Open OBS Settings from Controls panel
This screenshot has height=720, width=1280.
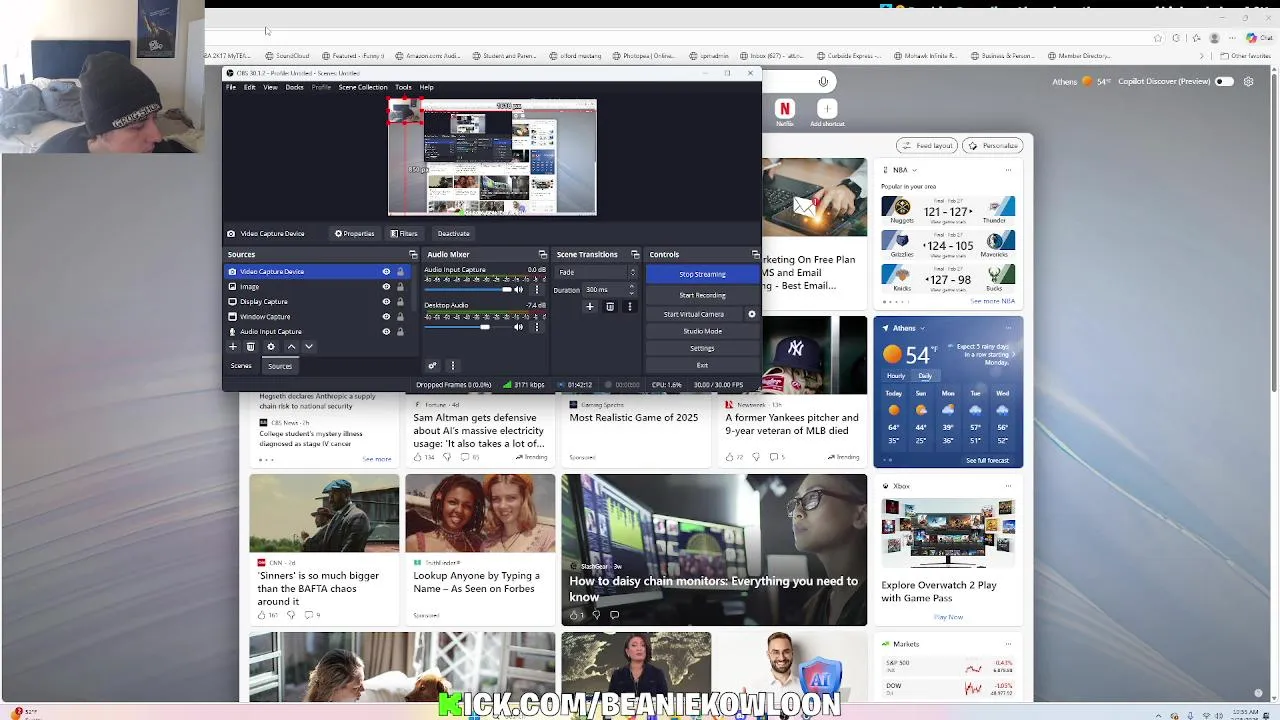tap(702, 348)
